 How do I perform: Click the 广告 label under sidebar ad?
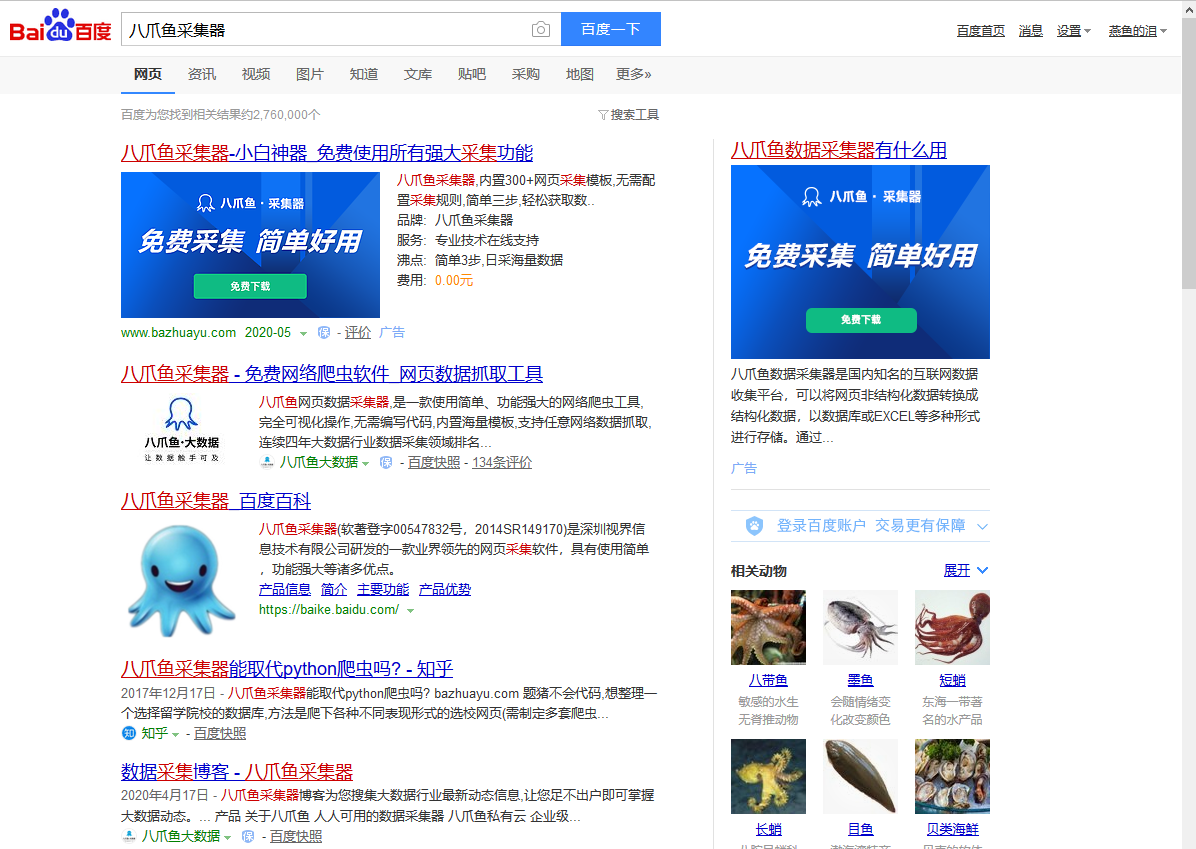click(744, 468)
